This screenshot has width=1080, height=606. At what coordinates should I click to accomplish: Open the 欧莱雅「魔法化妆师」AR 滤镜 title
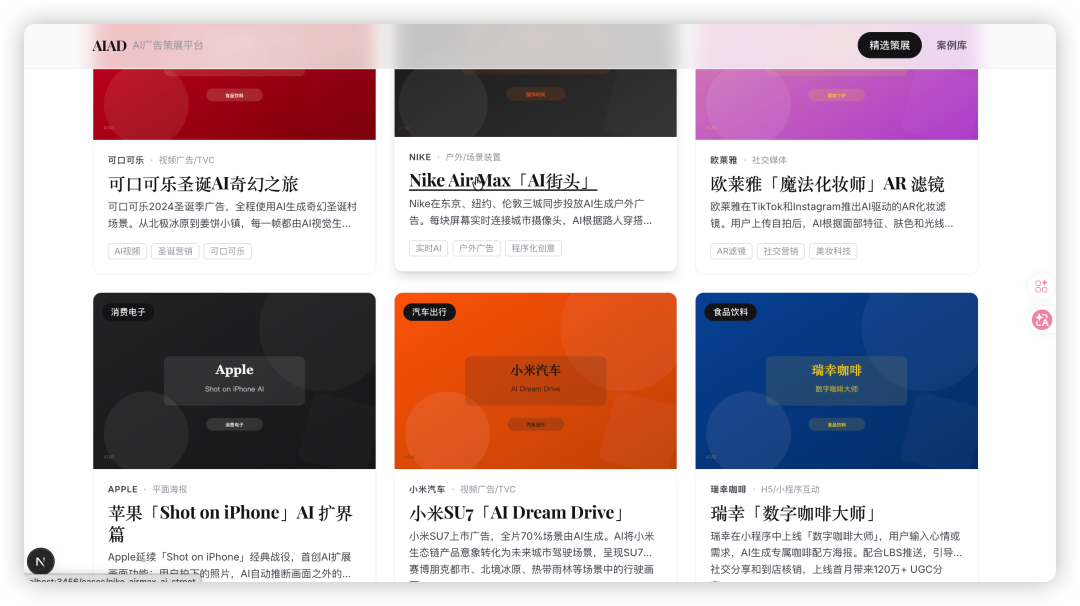[827, 184]
